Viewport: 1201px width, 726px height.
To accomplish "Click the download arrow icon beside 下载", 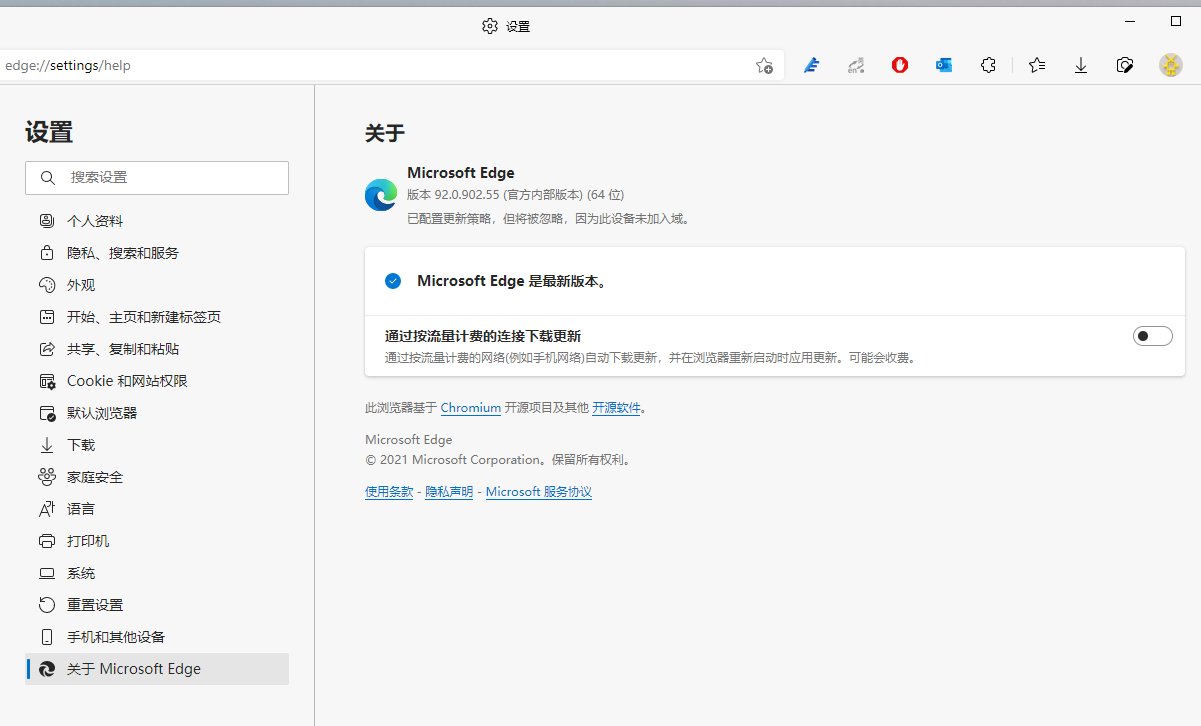I will (x=46, y=445).
